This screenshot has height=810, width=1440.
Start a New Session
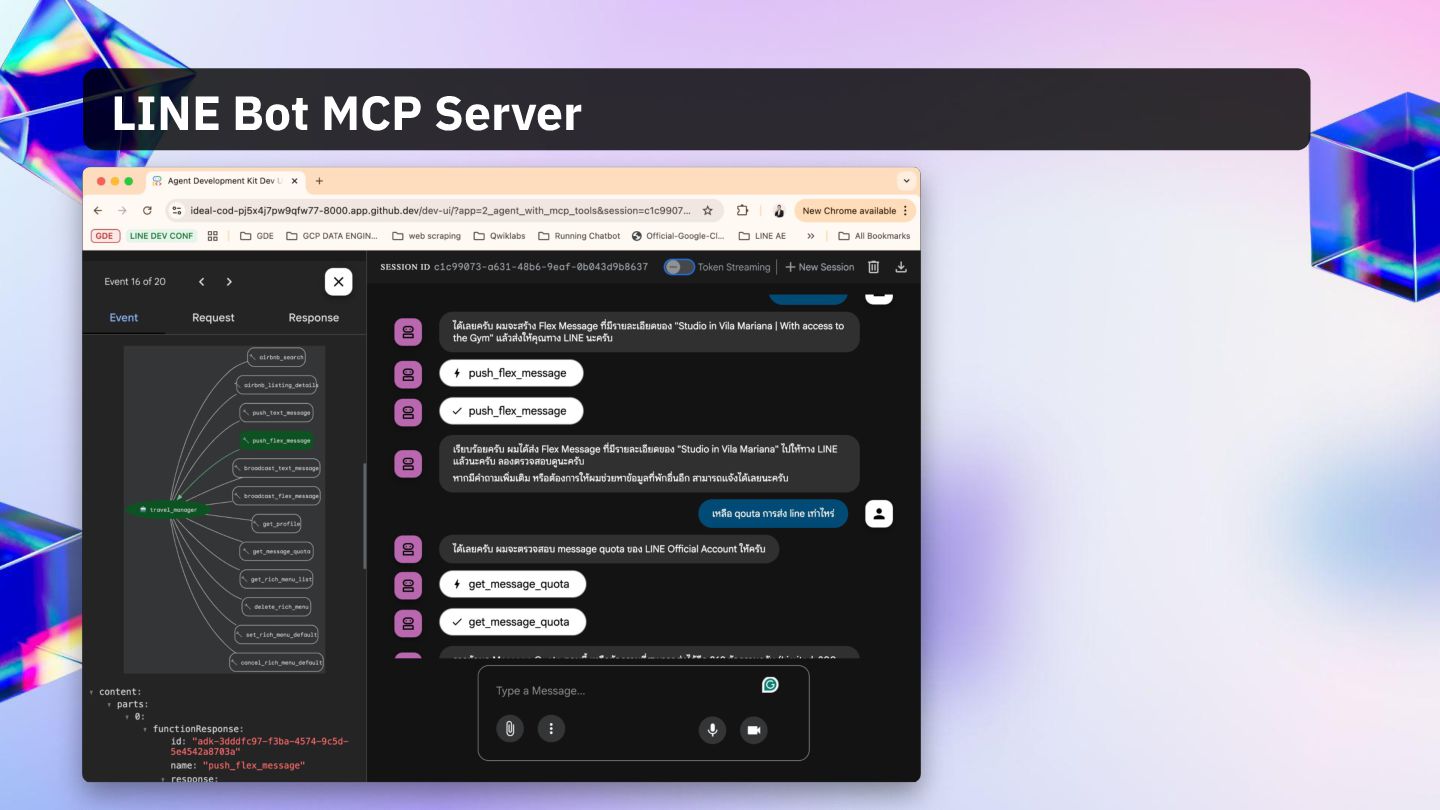pyautogui.click(x=820, y=267)
